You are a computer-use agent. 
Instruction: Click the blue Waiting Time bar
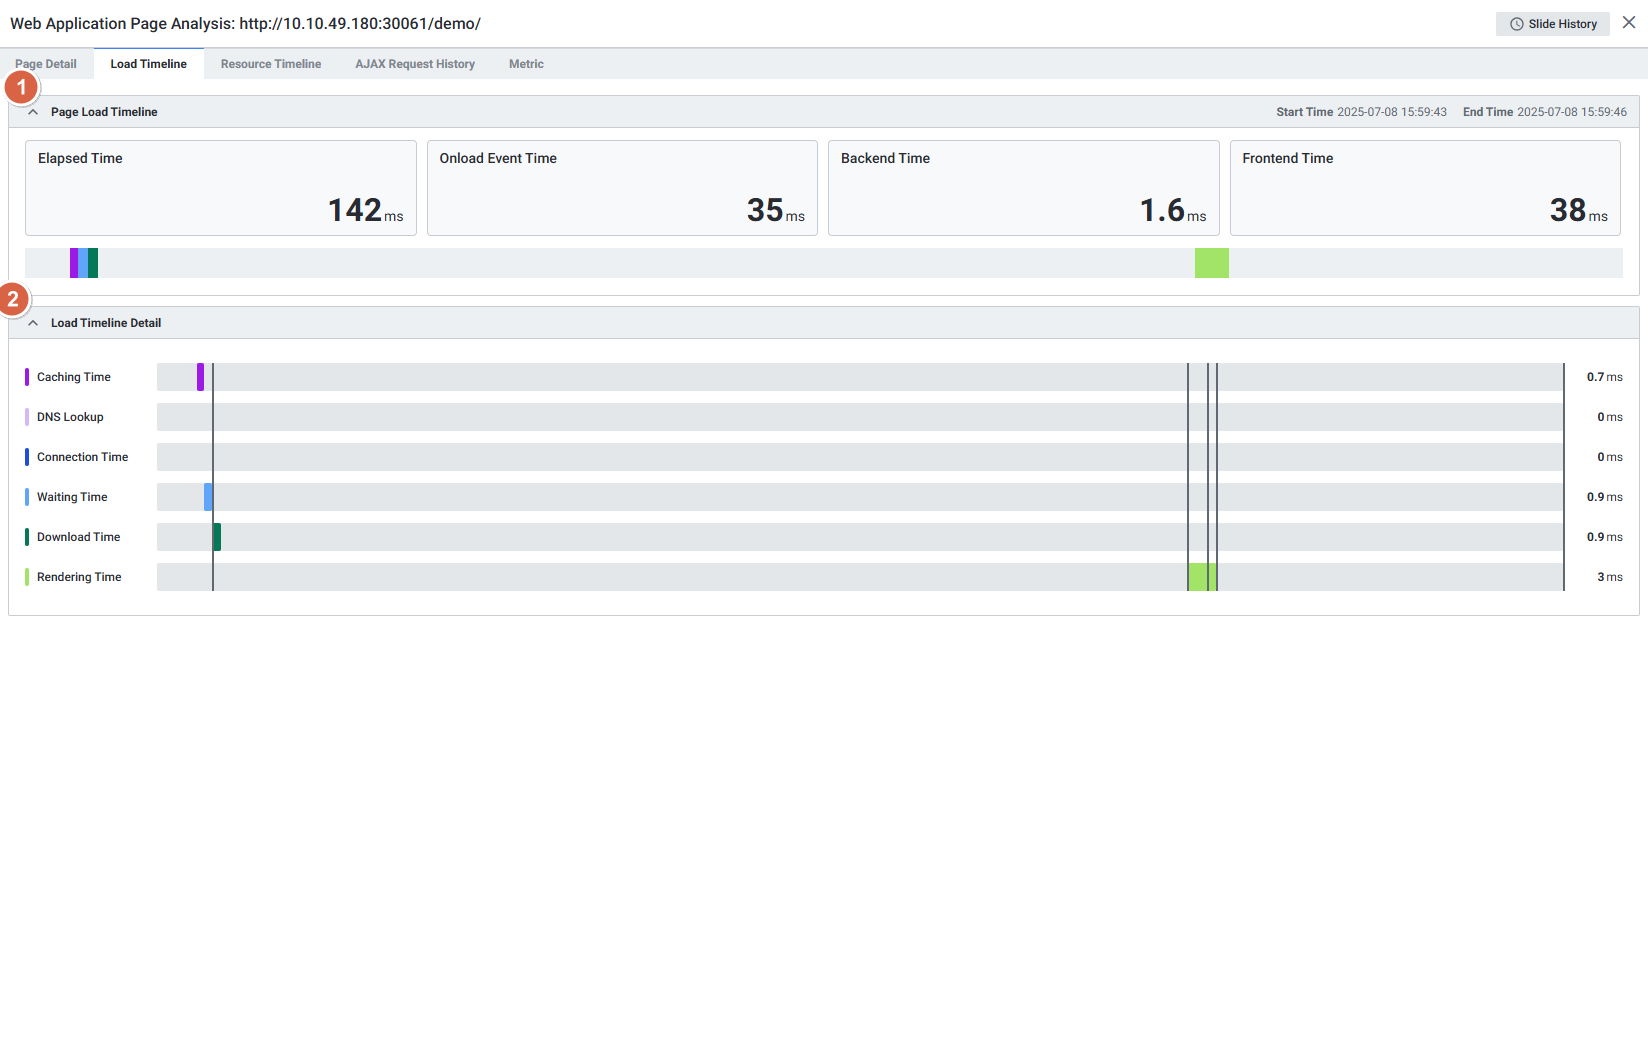coord(208,497)
